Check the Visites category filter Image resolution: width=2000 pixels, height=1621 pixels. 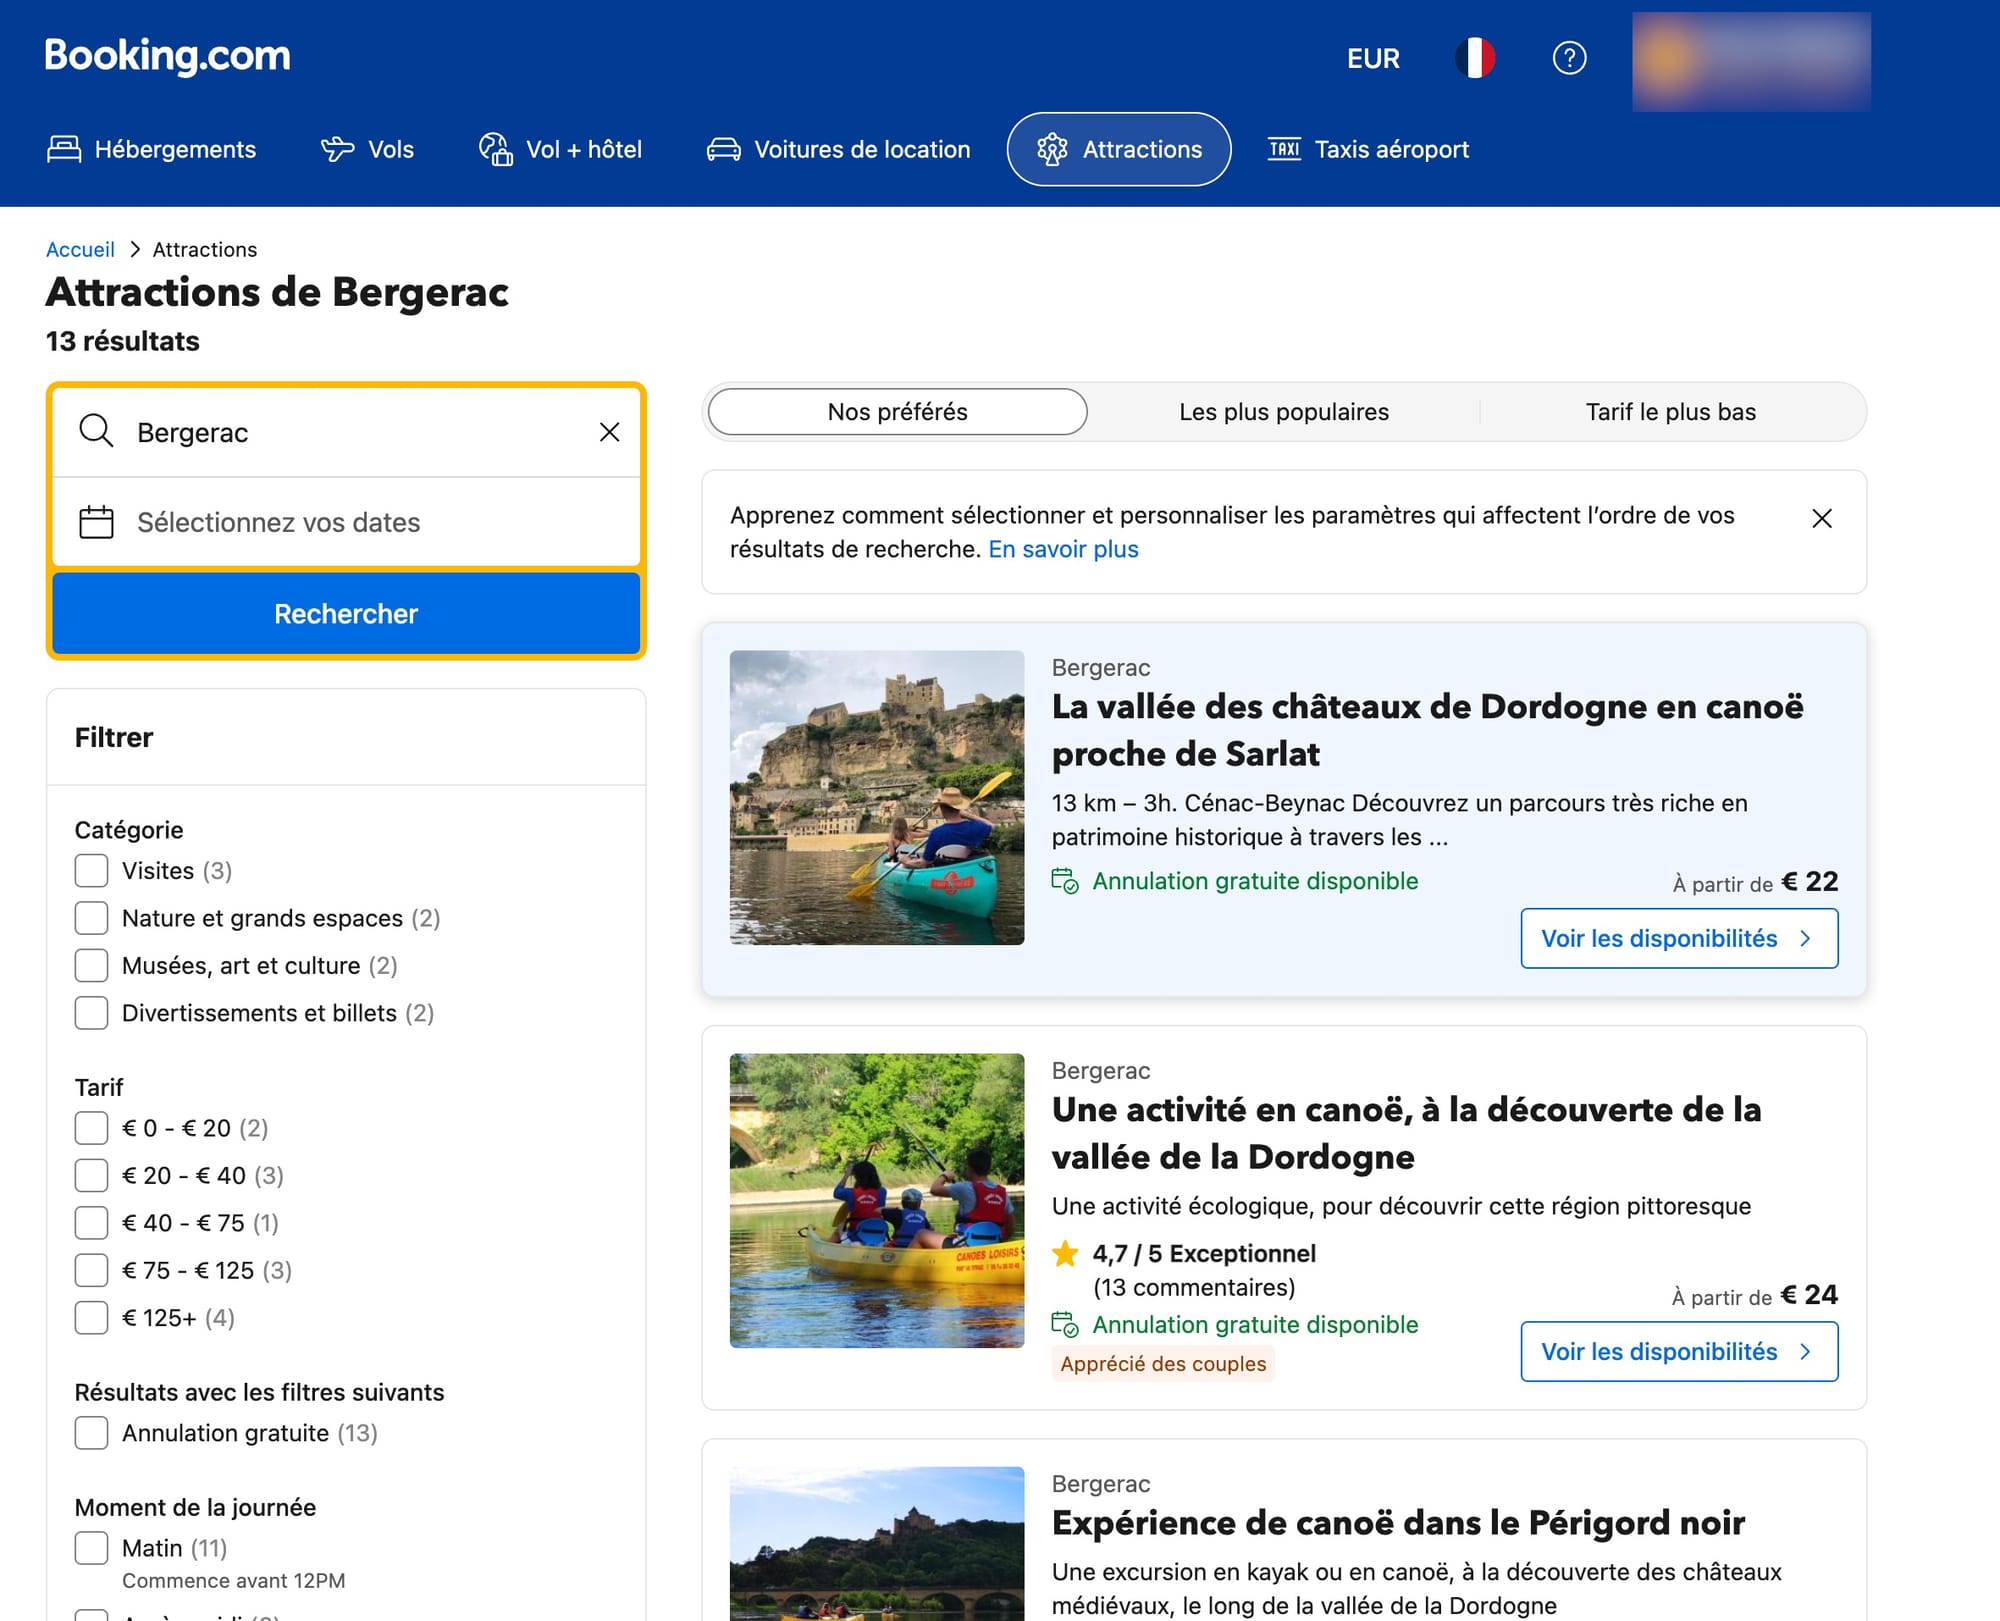92,870
